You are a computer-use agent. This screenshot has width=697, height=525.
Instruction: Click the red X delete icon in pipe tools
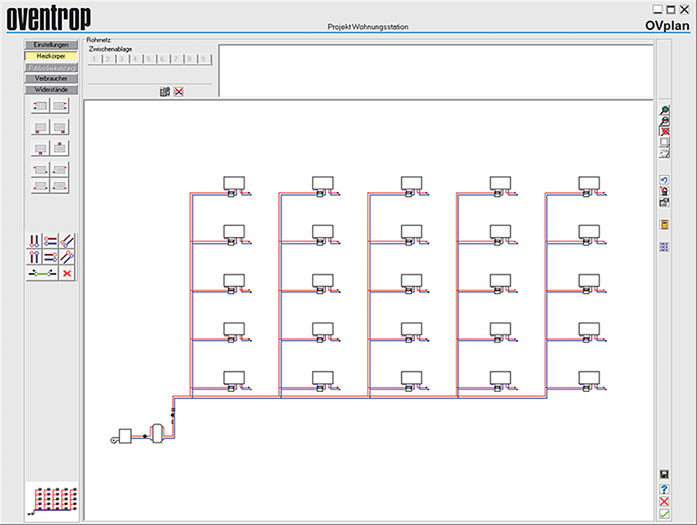pos(67,273)
